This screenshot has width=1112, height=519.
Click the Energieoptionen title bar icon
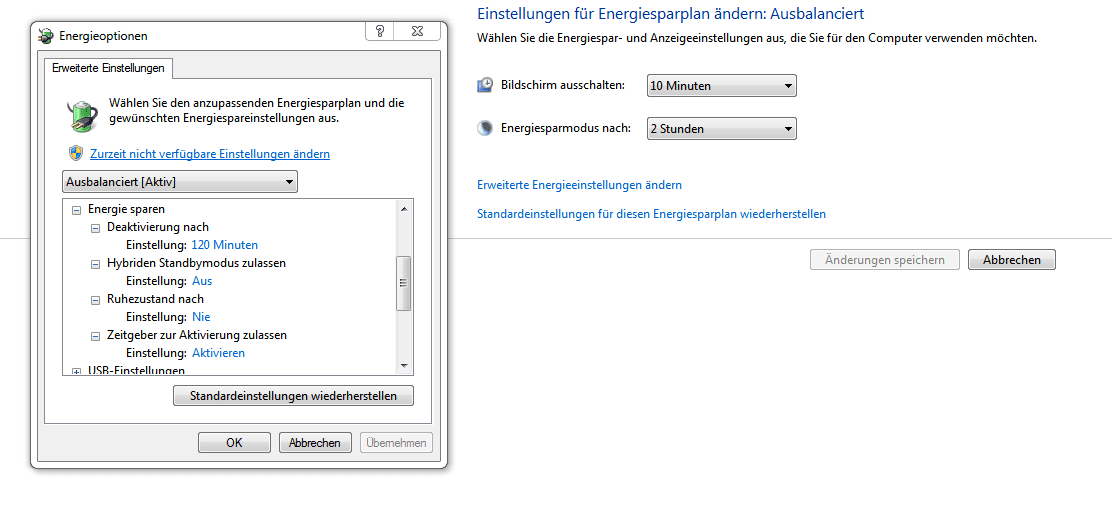tap(45, 36)
